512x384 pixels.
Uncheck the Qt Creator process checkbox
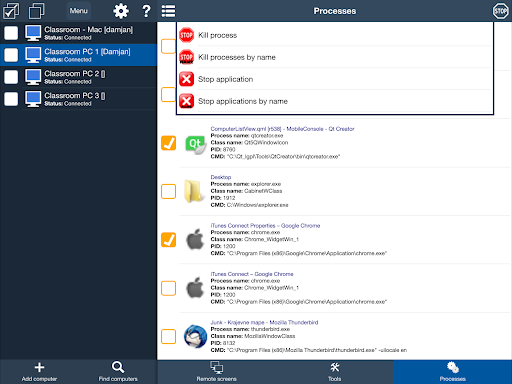pyautogui.click(x=168, y=143)
